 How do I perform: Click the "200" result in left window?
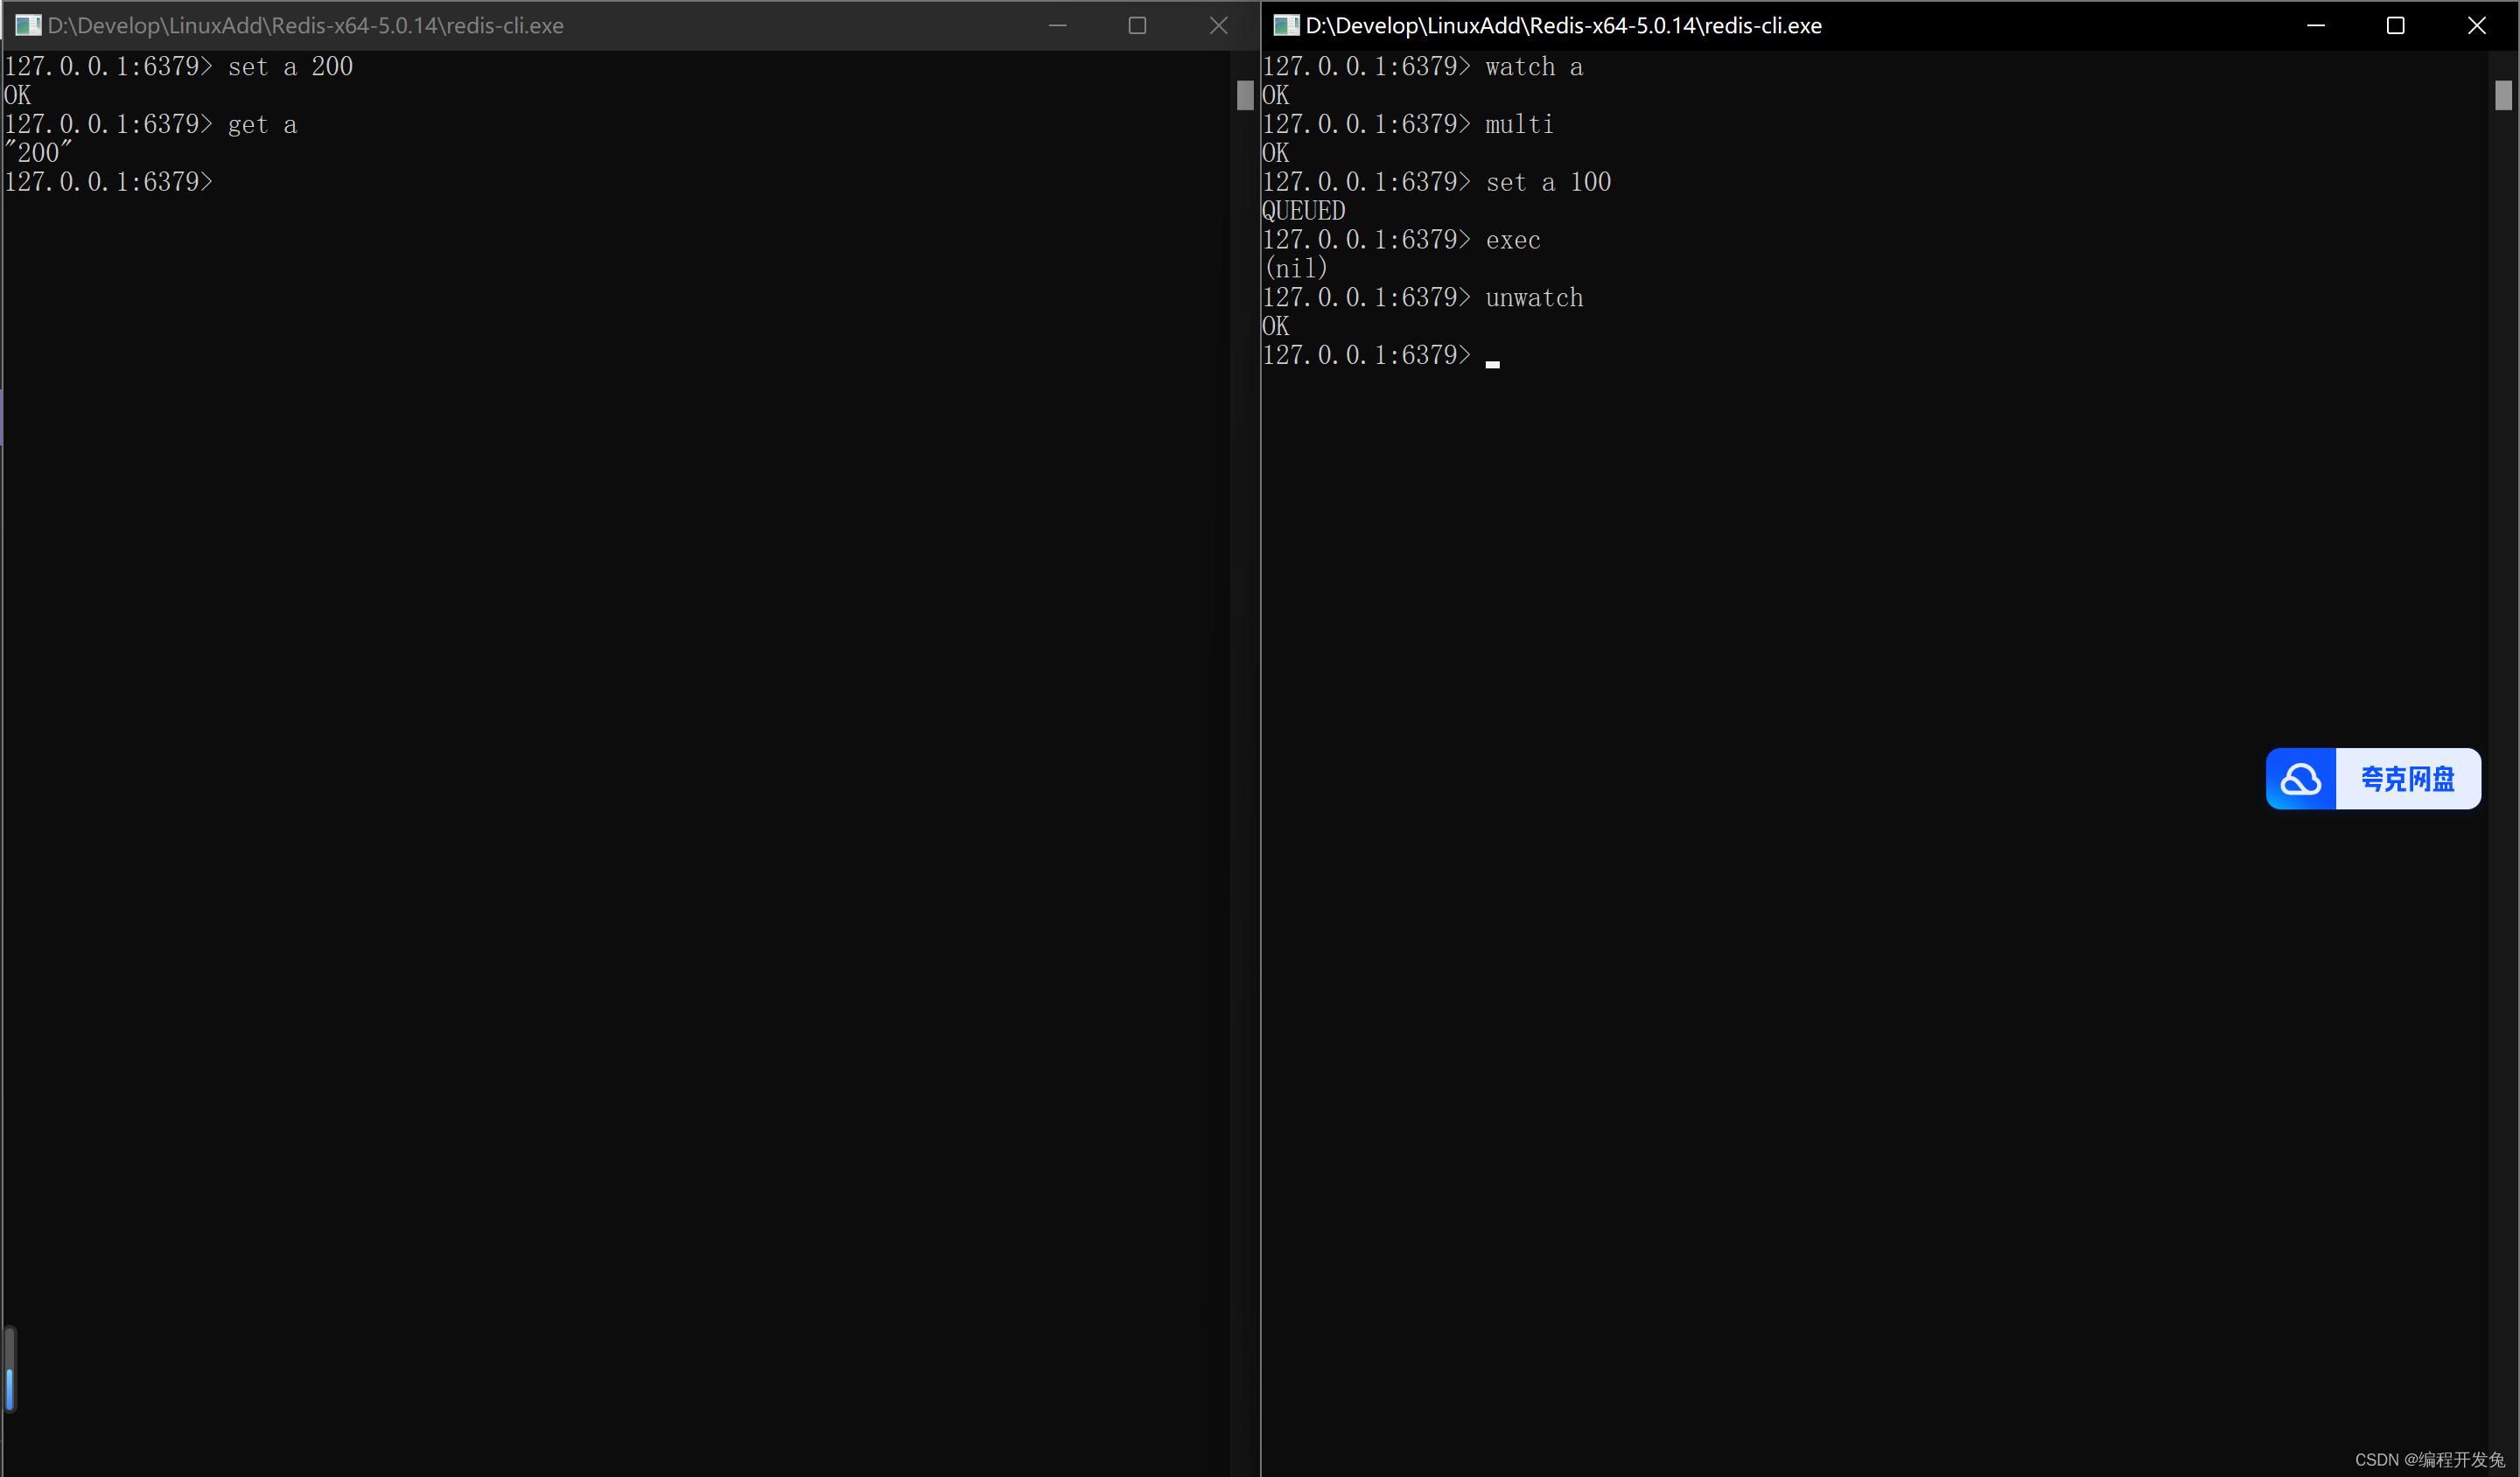pos(38,153)
